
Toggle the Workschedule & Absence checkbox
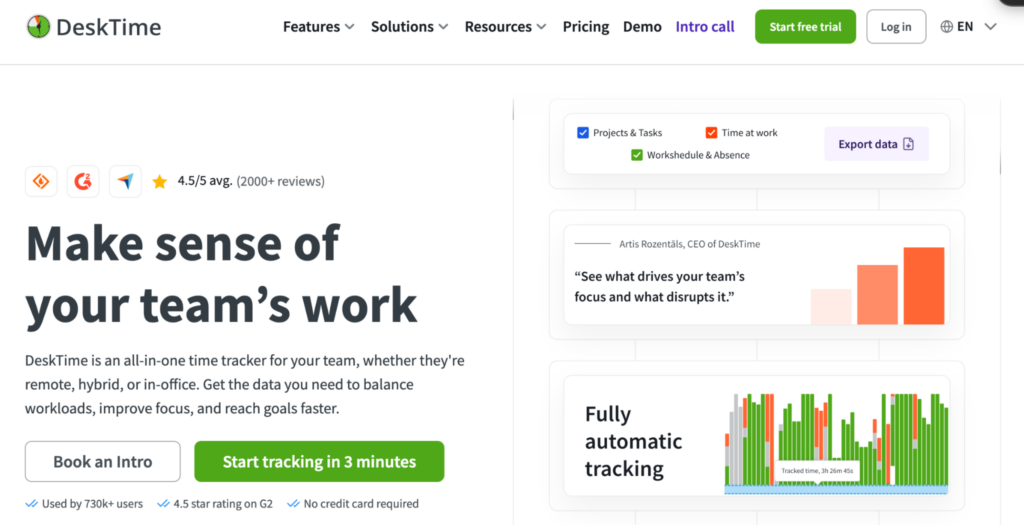point(637,155)
